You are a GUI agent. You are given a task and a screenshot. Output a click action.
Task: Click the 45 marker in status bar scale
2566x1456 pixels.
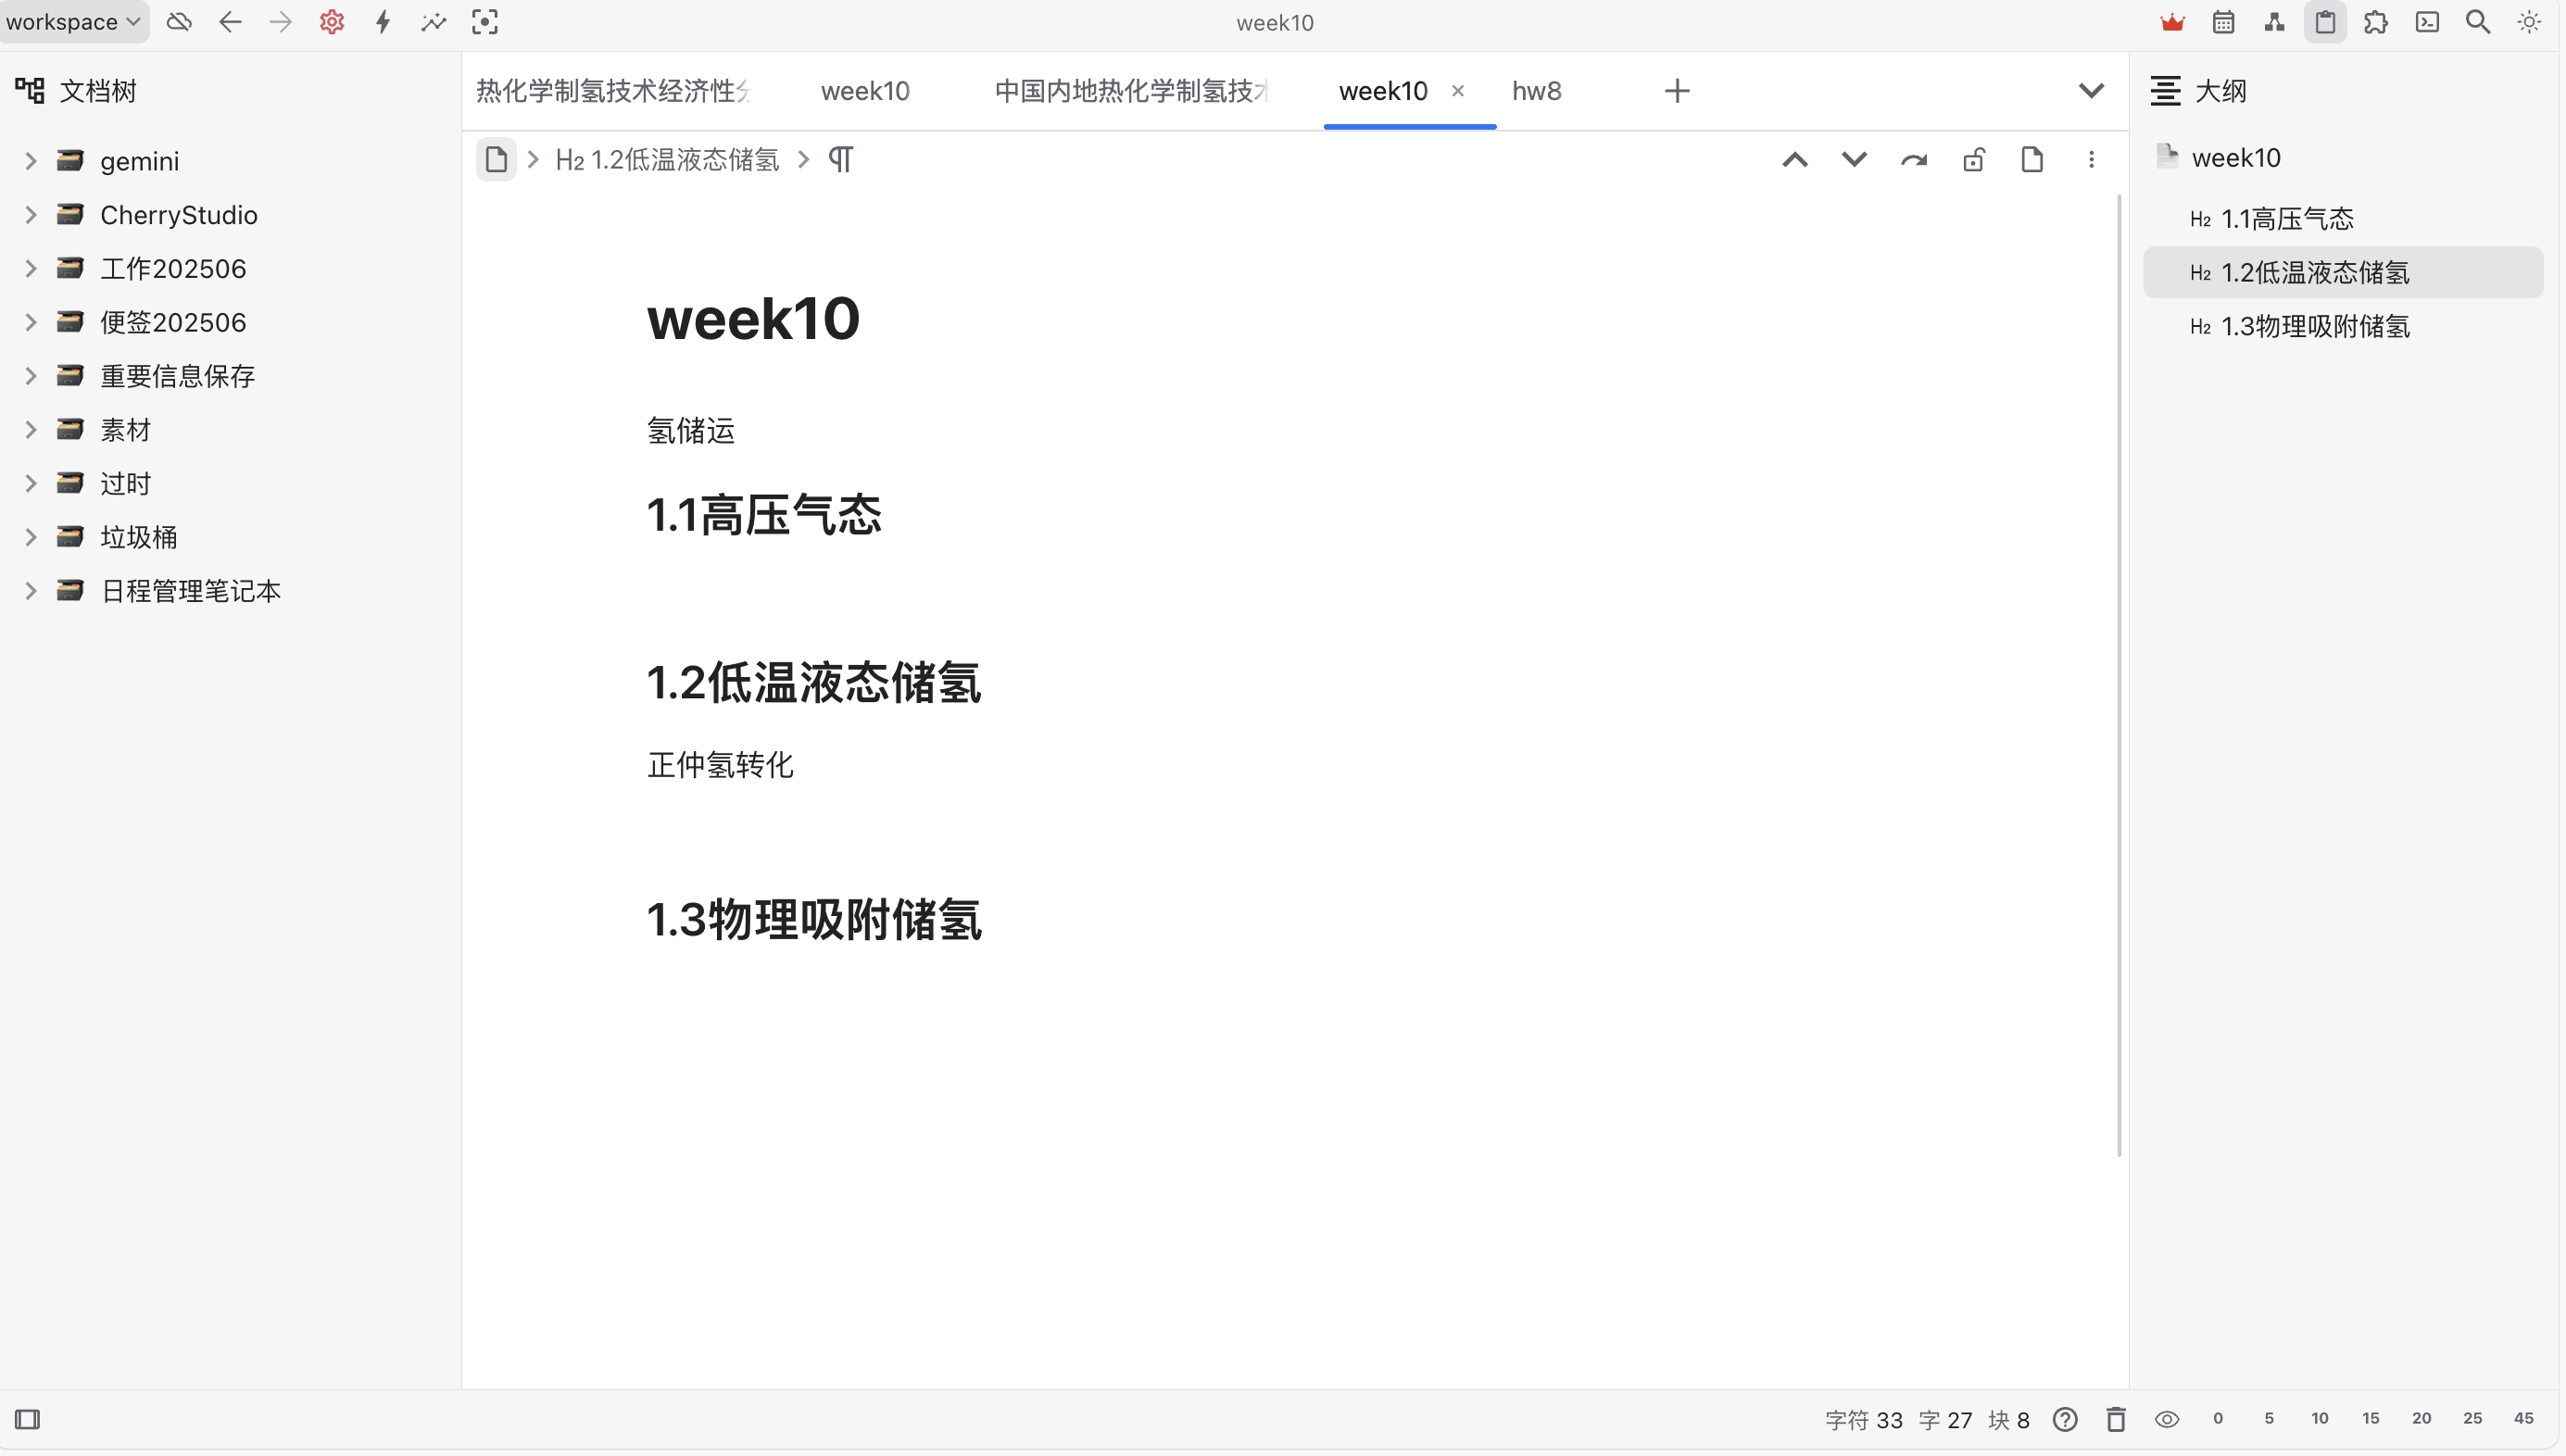pos(2523,1418)
